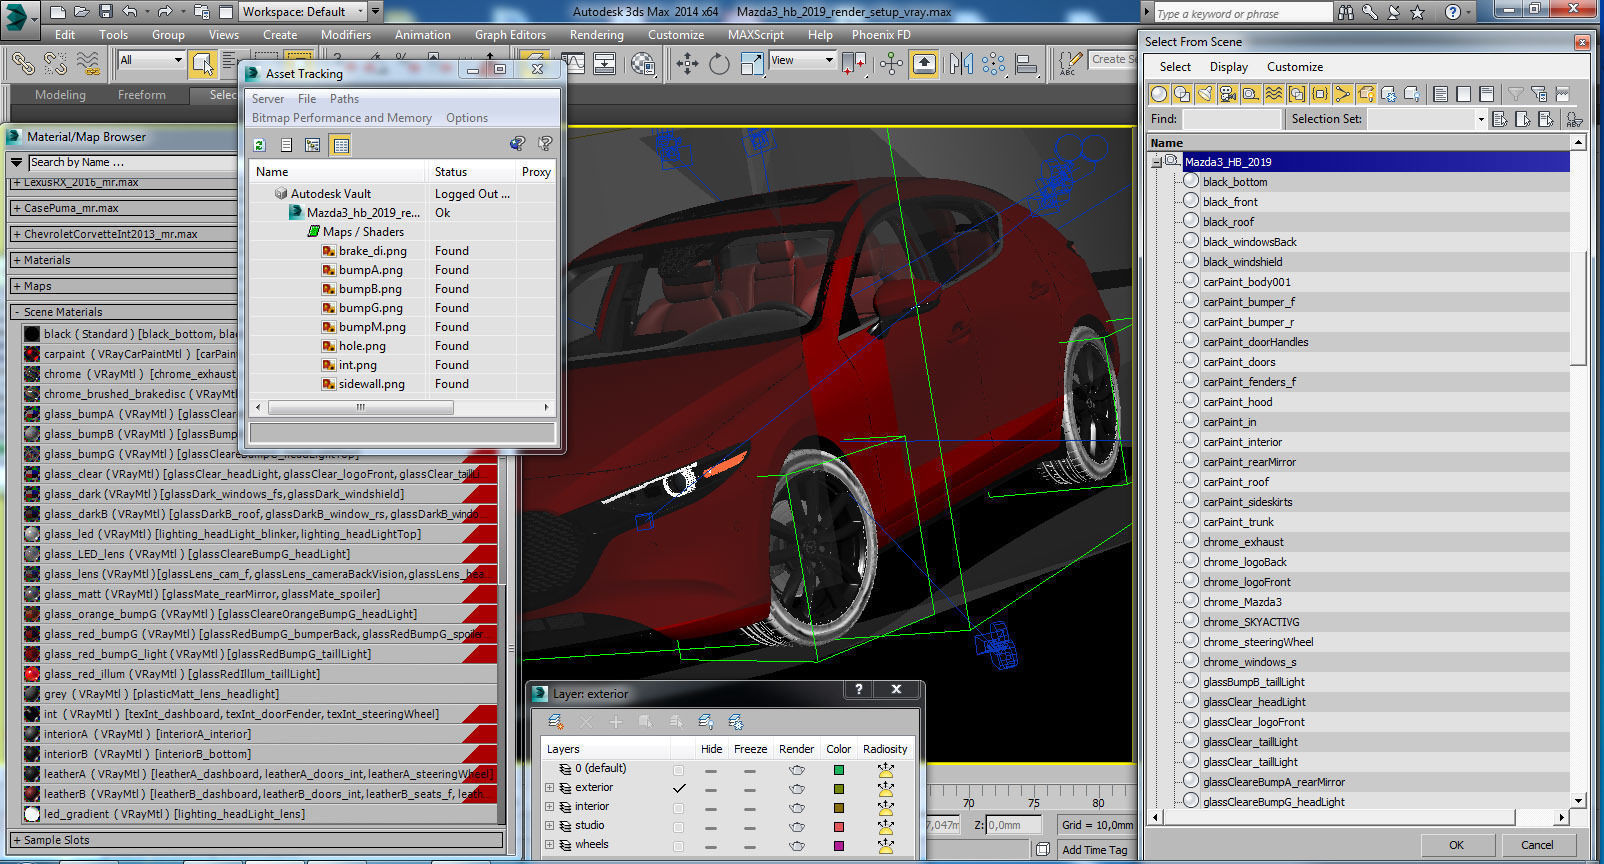Click the red color swatch of studio layer
The image size is (1604, 864).
[x=838, y=826]
